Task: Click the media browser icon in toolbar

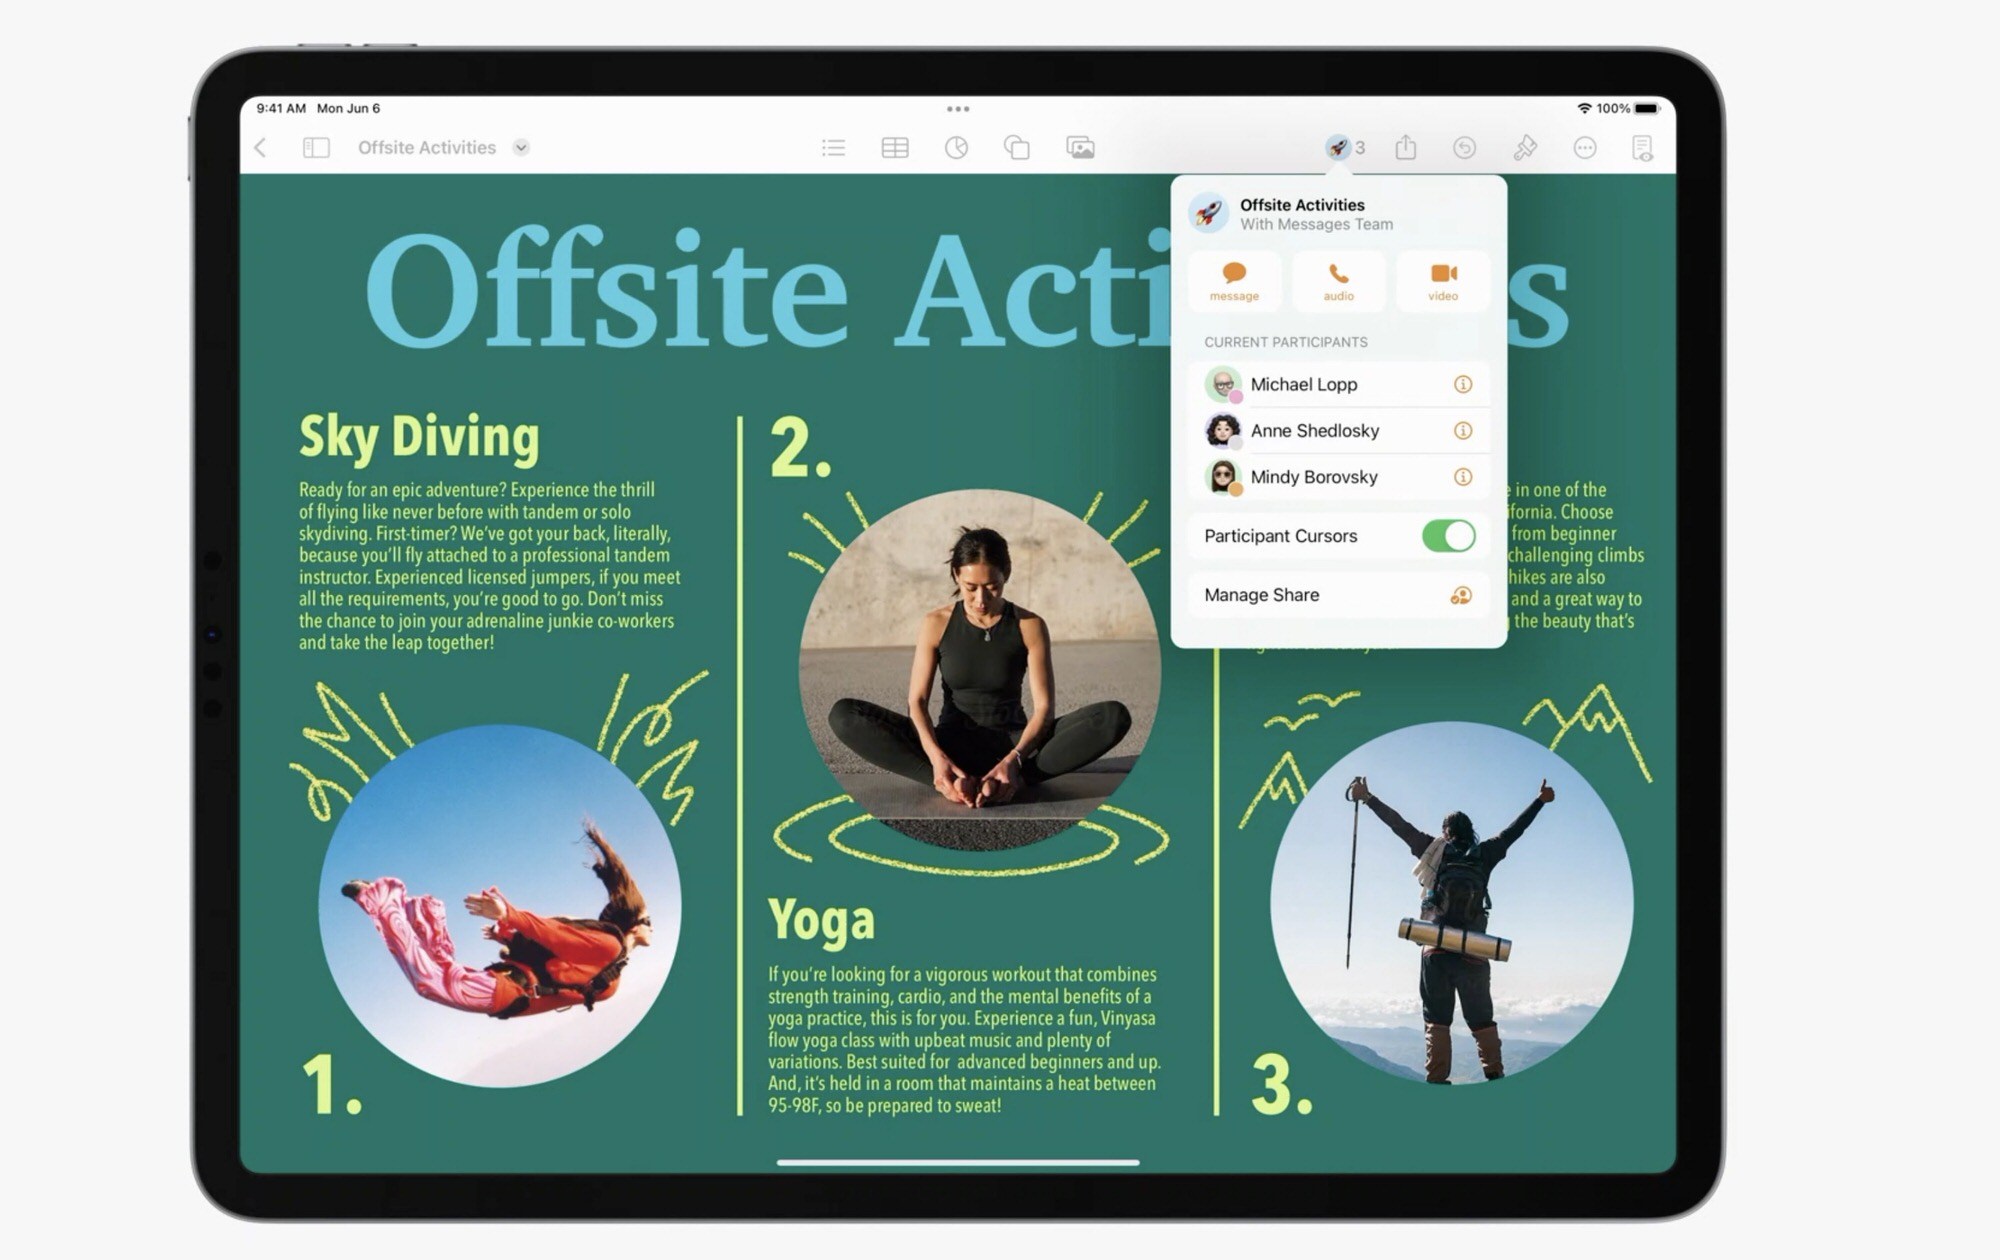Action: (x=1080, y=147)
